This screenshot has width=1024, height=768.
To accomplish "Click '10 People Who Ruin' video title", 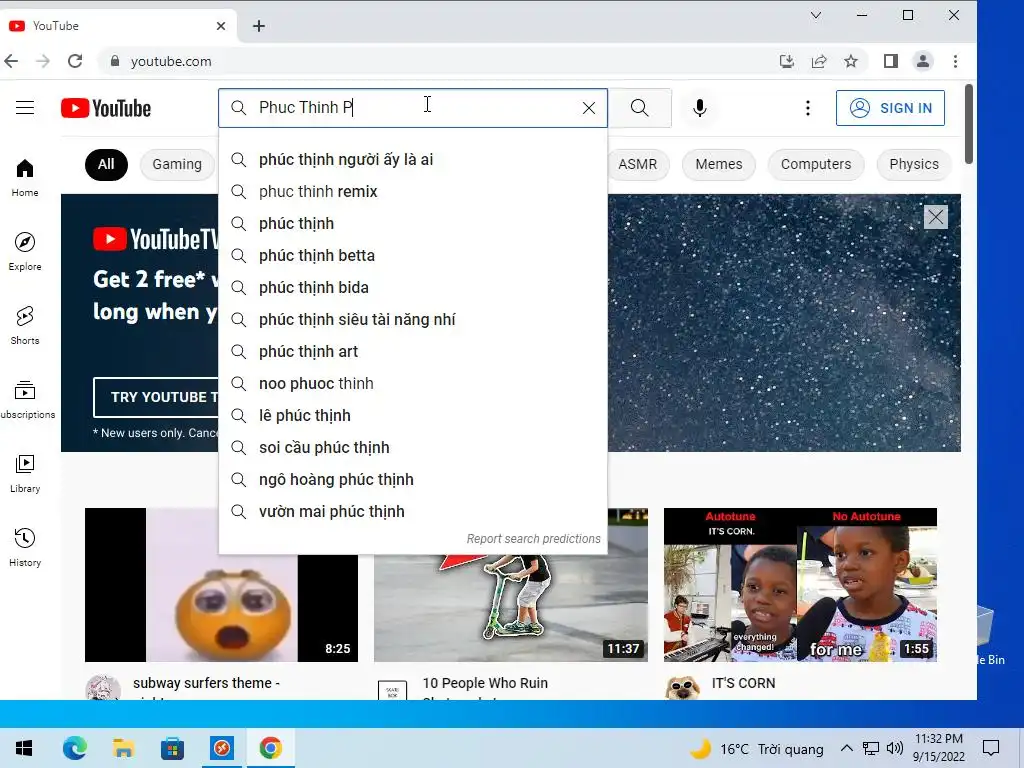I will point(485,683).
